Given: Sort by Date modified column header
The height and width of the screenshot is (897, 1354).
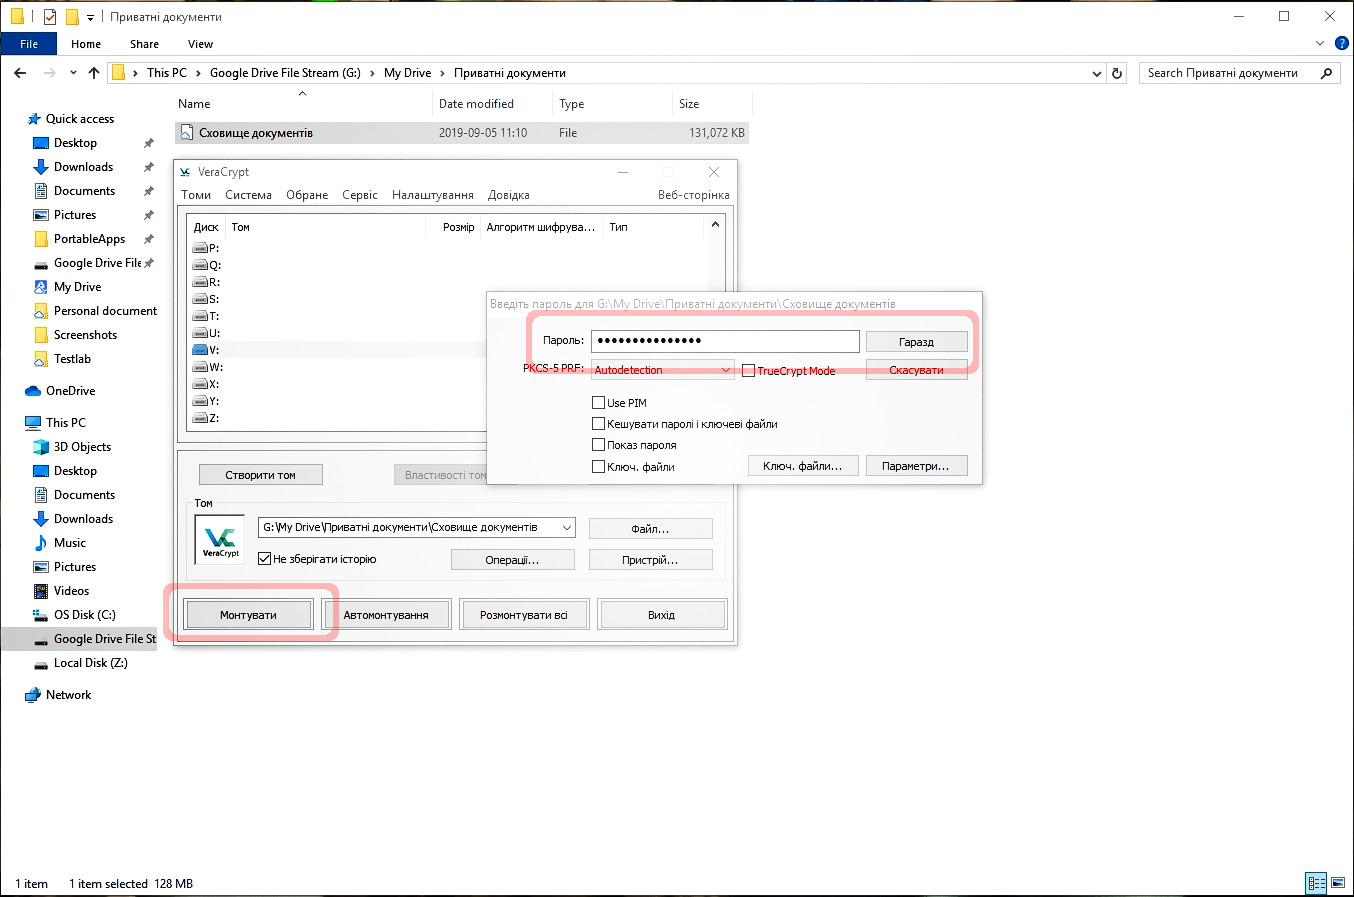Looking at the screenshot, I should 476,104.
